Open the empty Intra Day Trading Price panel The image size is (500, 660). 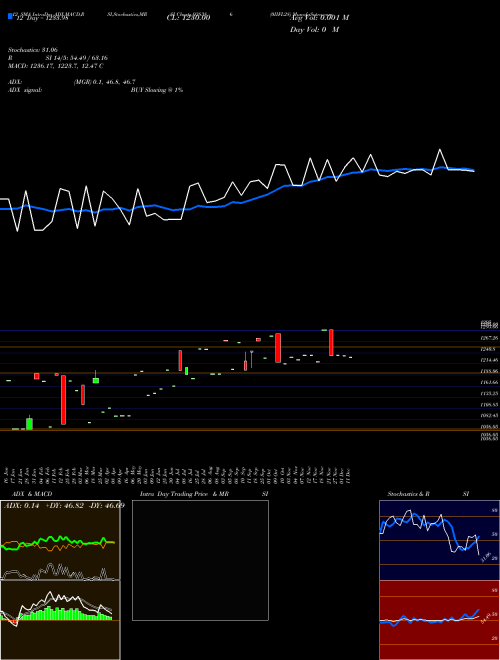click(x=200, y=560)
